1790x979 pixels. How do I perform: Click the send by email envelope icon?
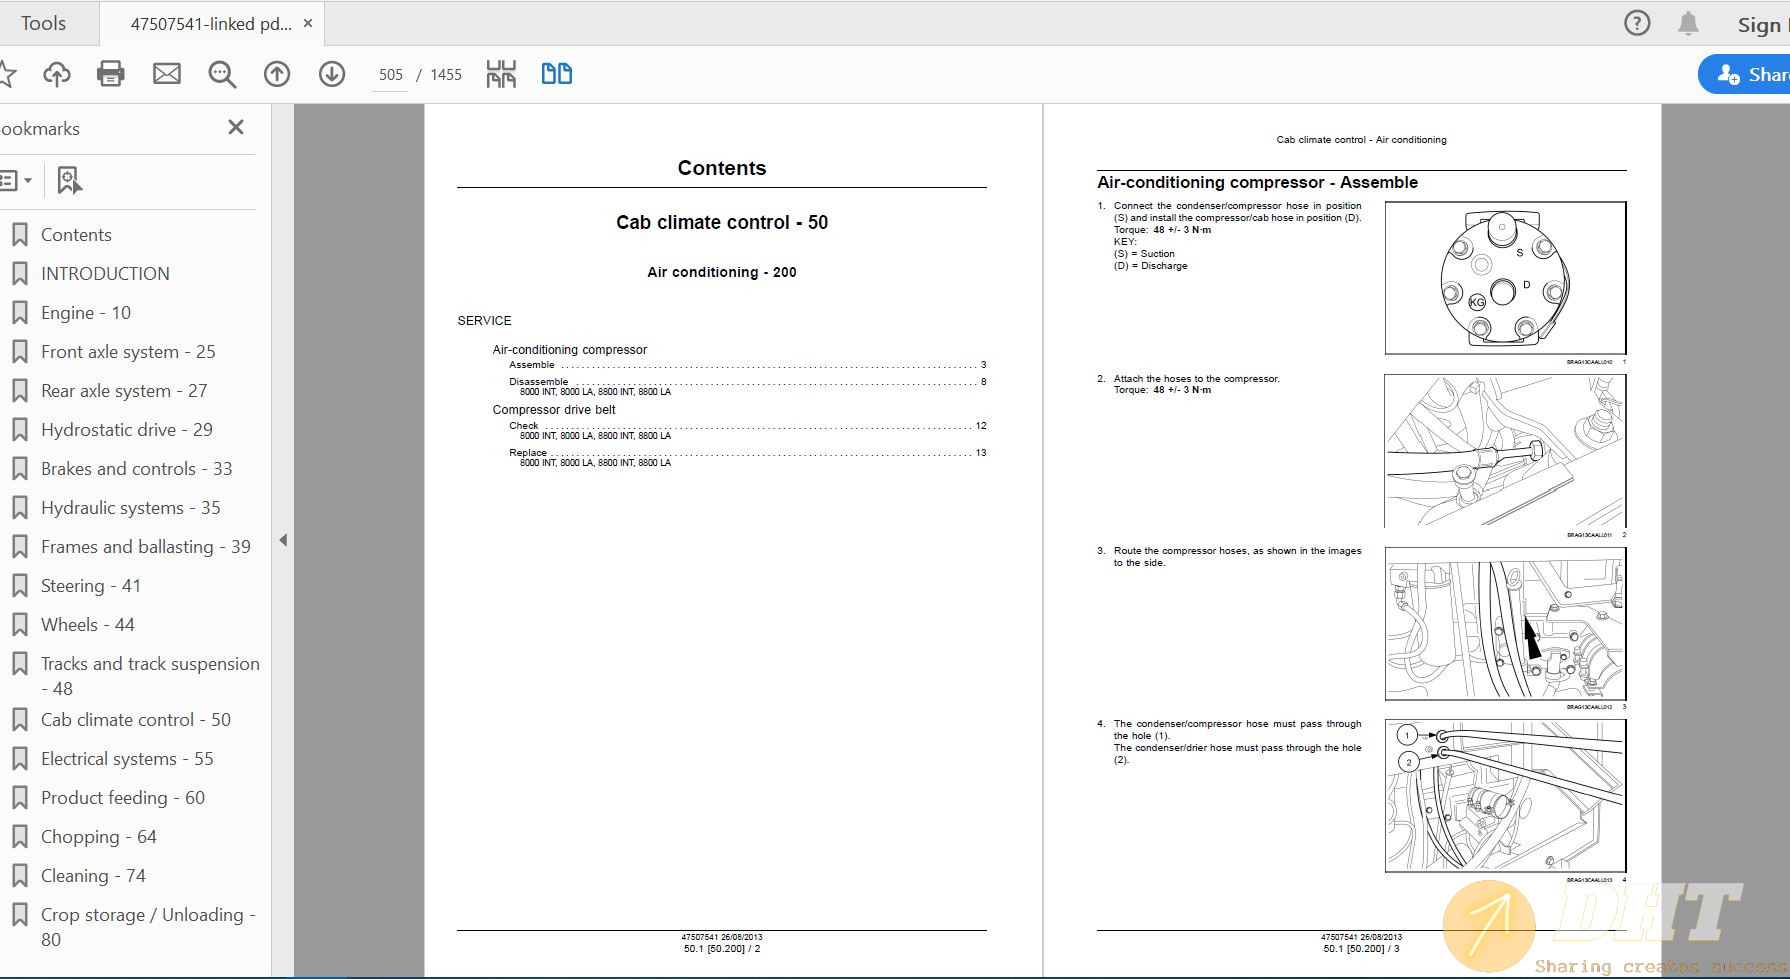[167, 74]
